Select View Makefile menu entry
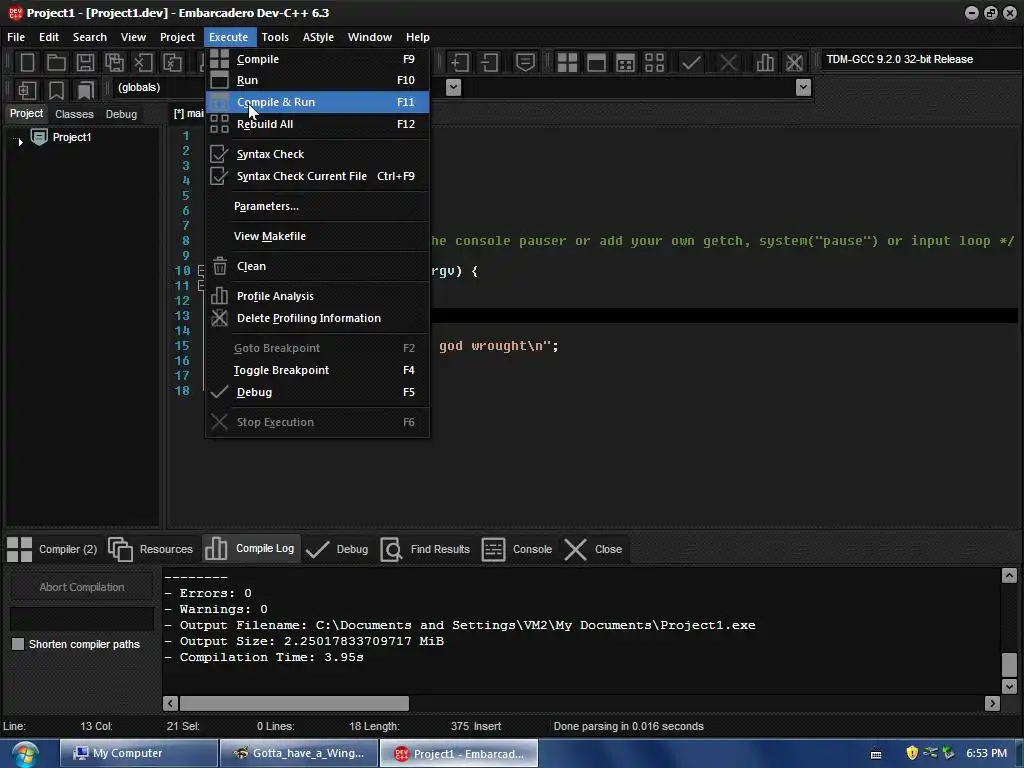The height and width of the screenshot is (768, 1024). [317, 236]
